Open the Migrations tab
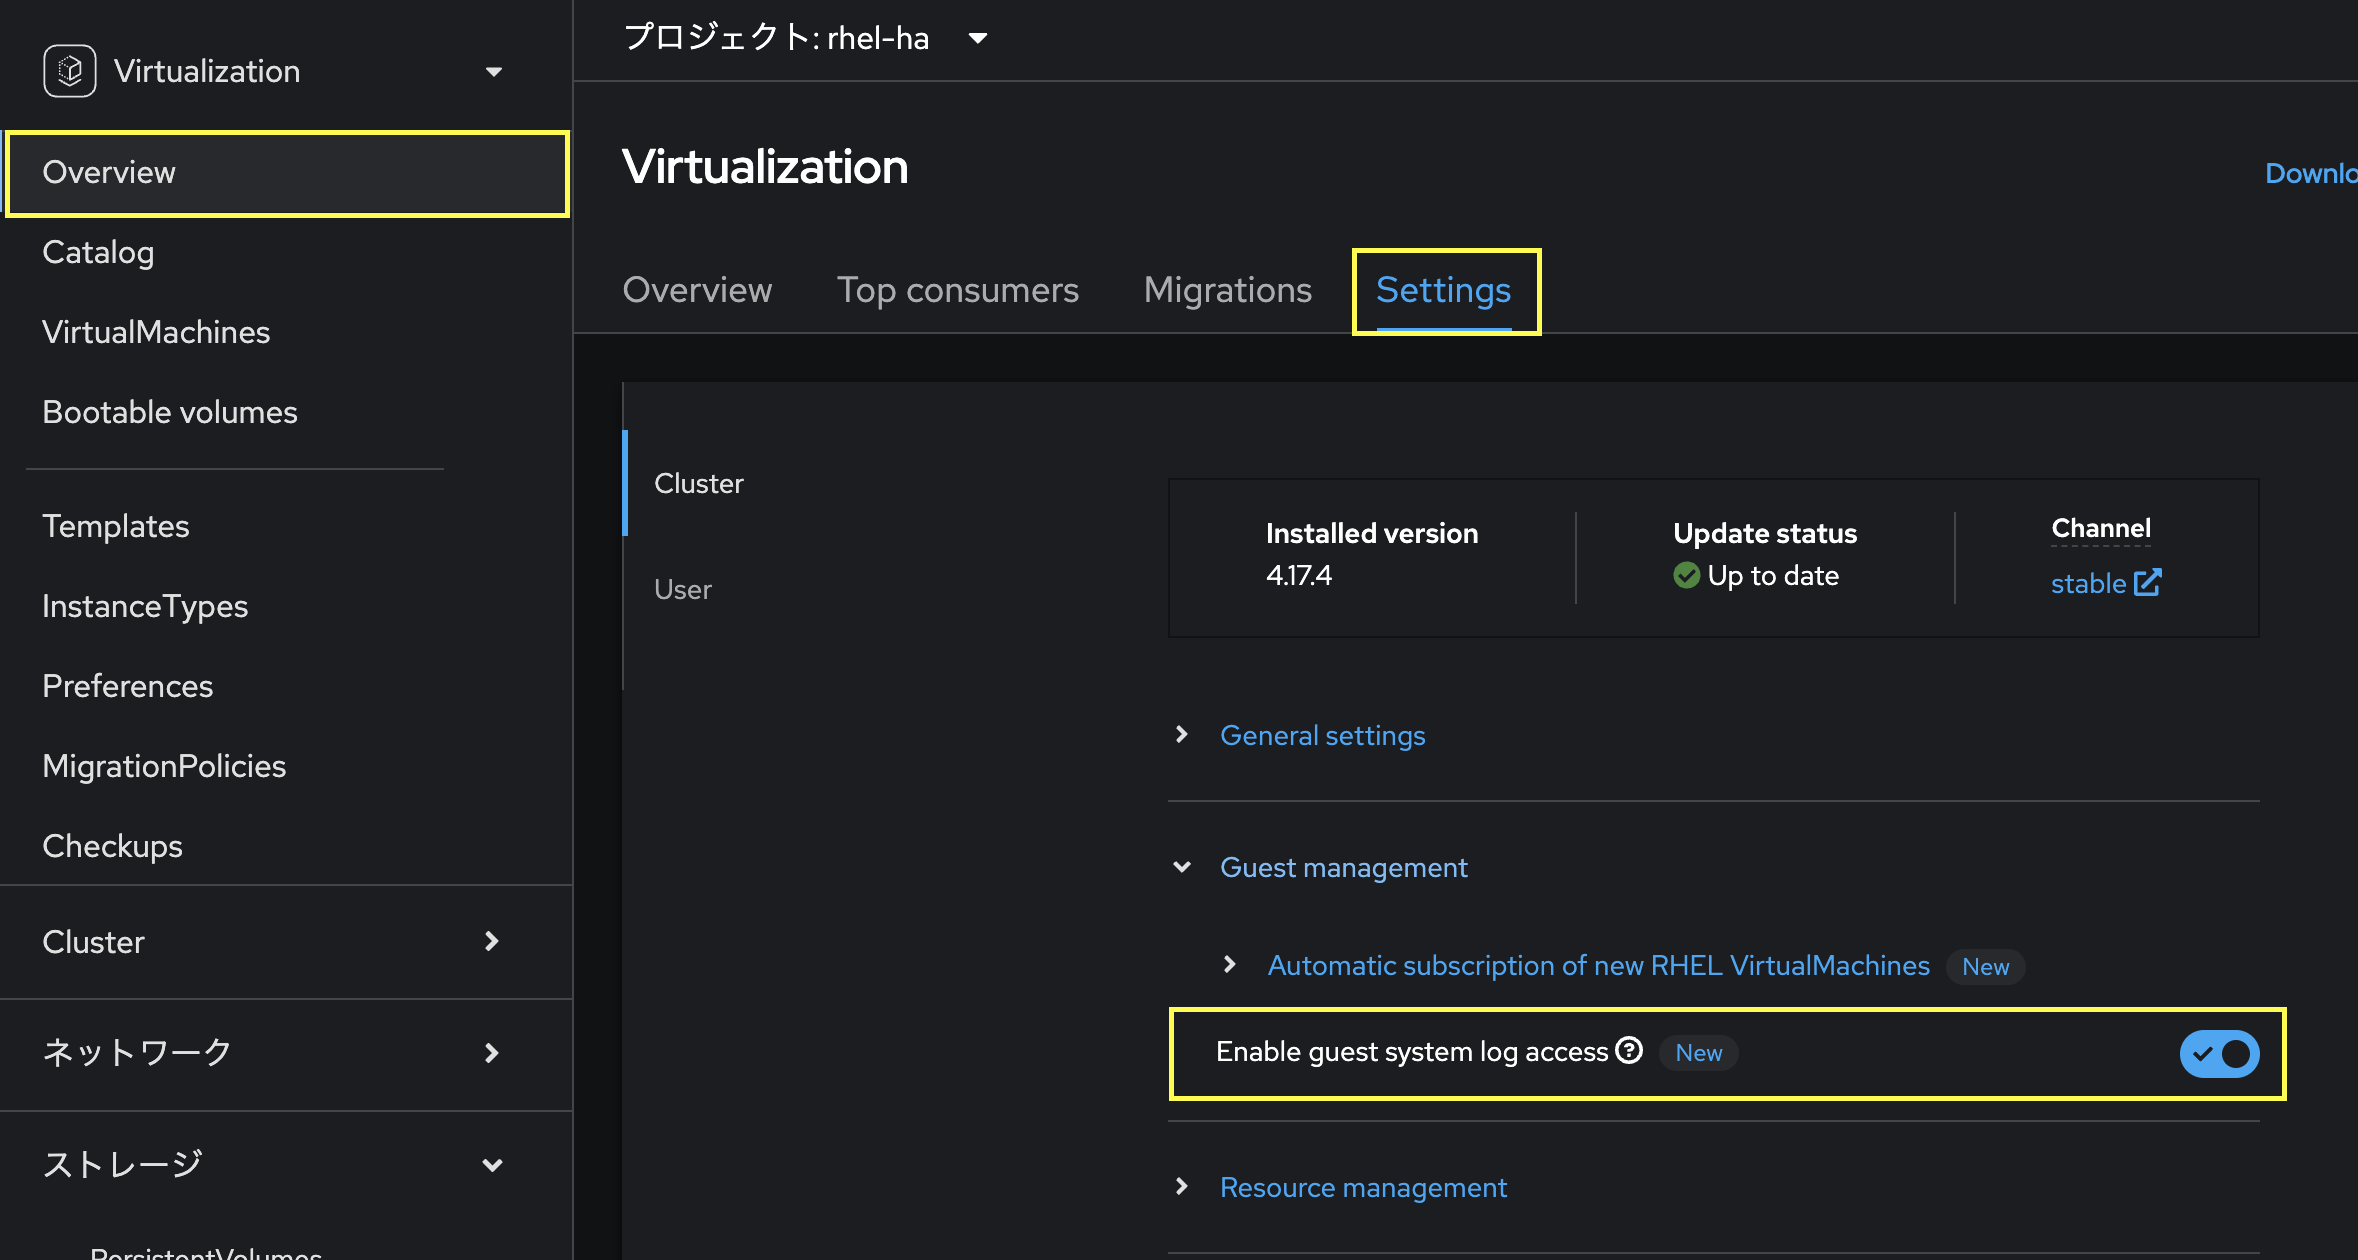 click(1227, 290)
